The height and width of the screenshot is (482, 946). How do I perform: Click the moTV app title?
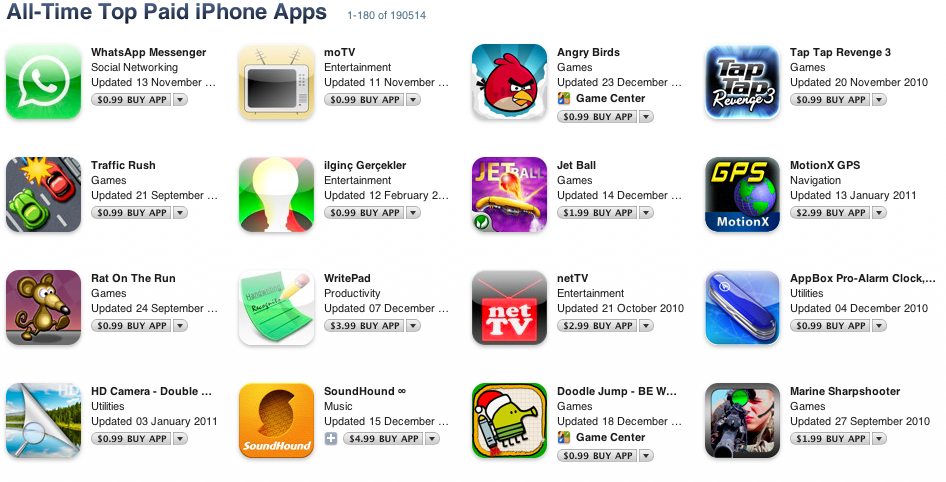[340, 52]
